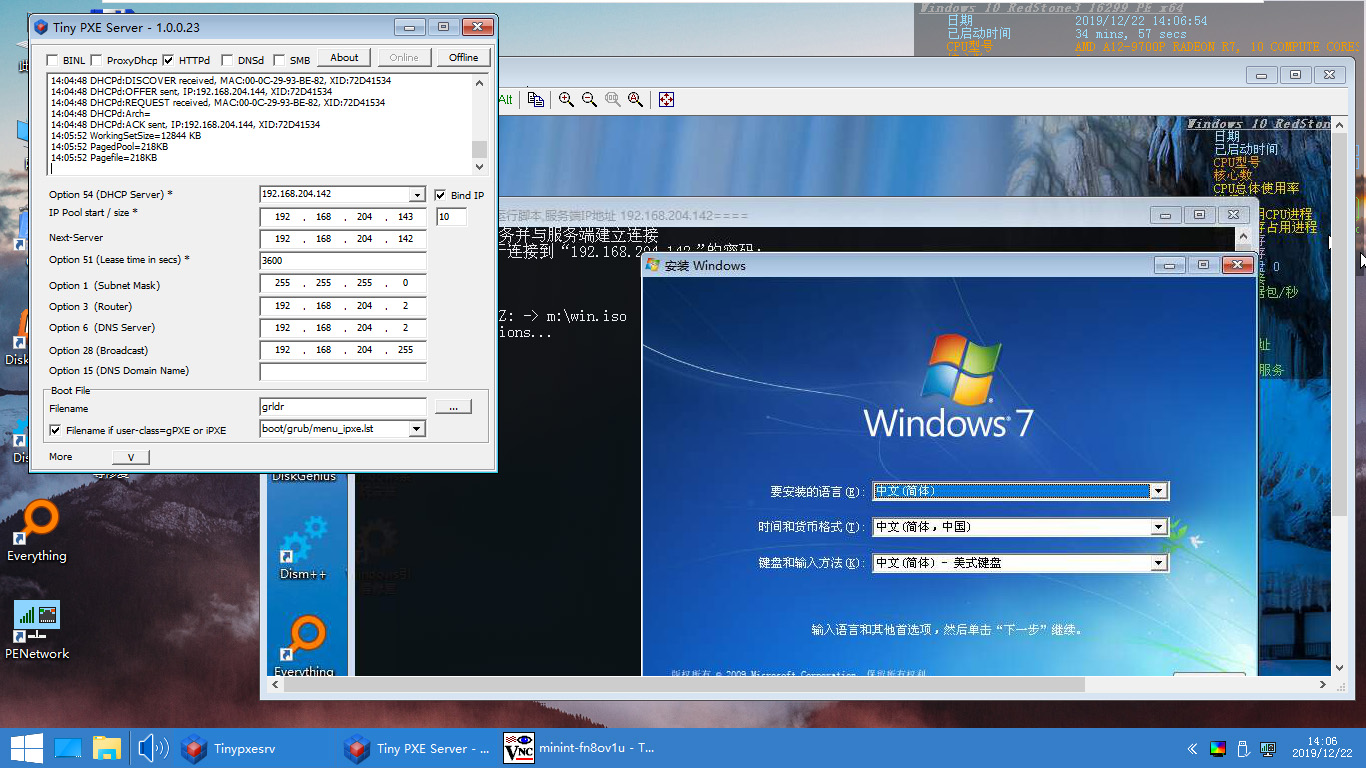Click the Option 15 DNS Domain Name field

(343, 371)
